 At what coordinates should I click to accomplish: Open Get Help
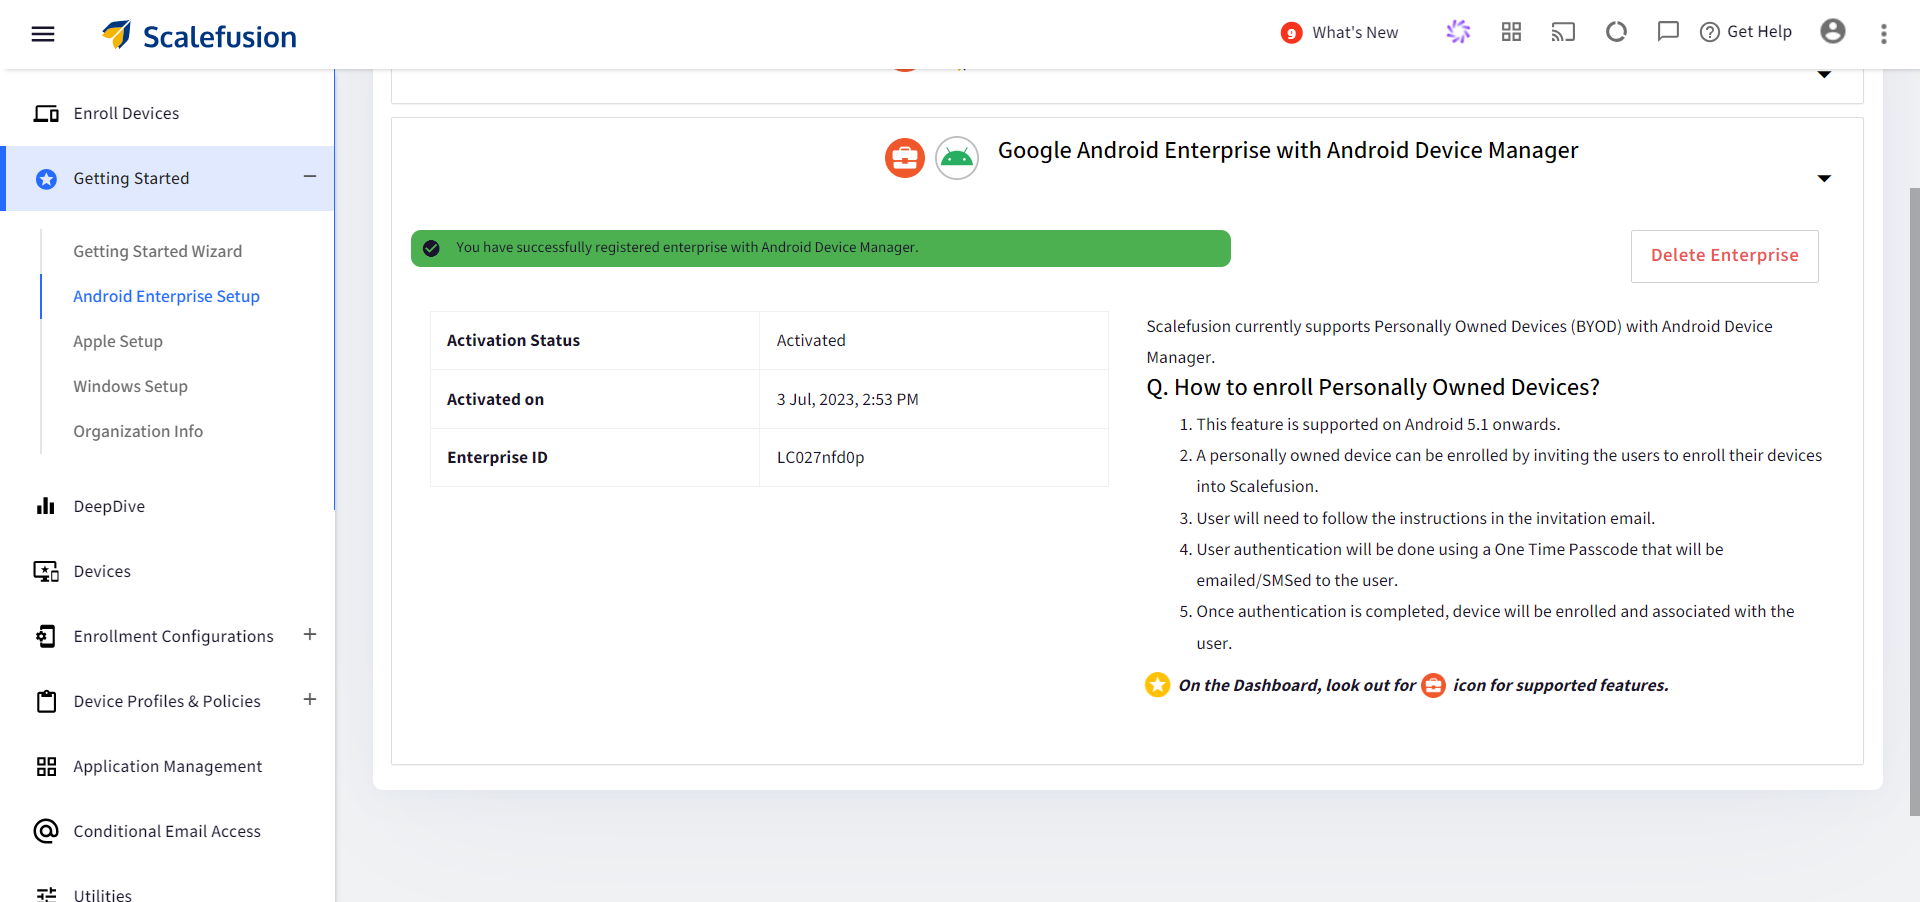1746,32
